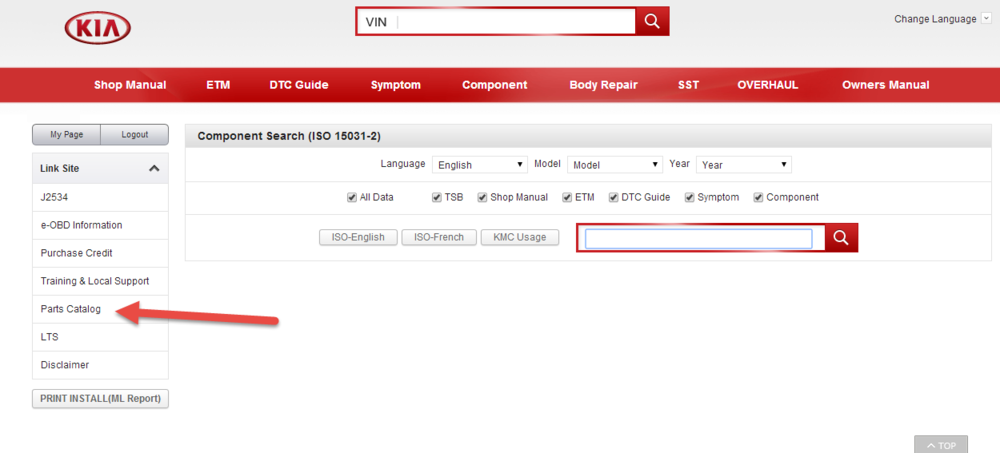Toggle the All Data checkbox
Viewport: 1000px width, 453px height.
click(x=351, y=197)
